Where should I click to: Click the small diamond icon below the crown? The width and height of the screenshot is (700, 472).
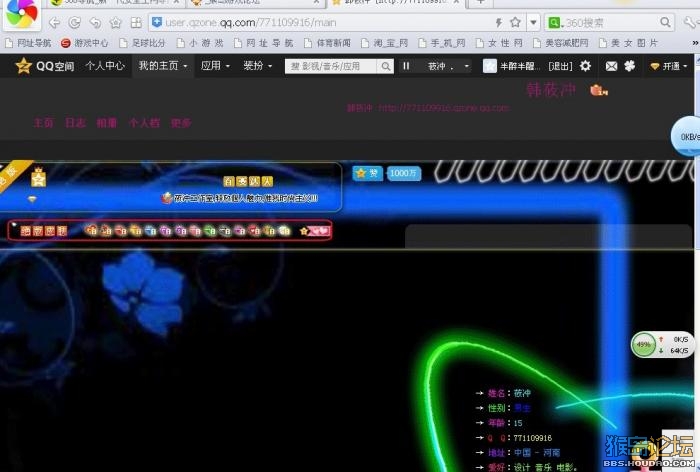click(32, 199)
